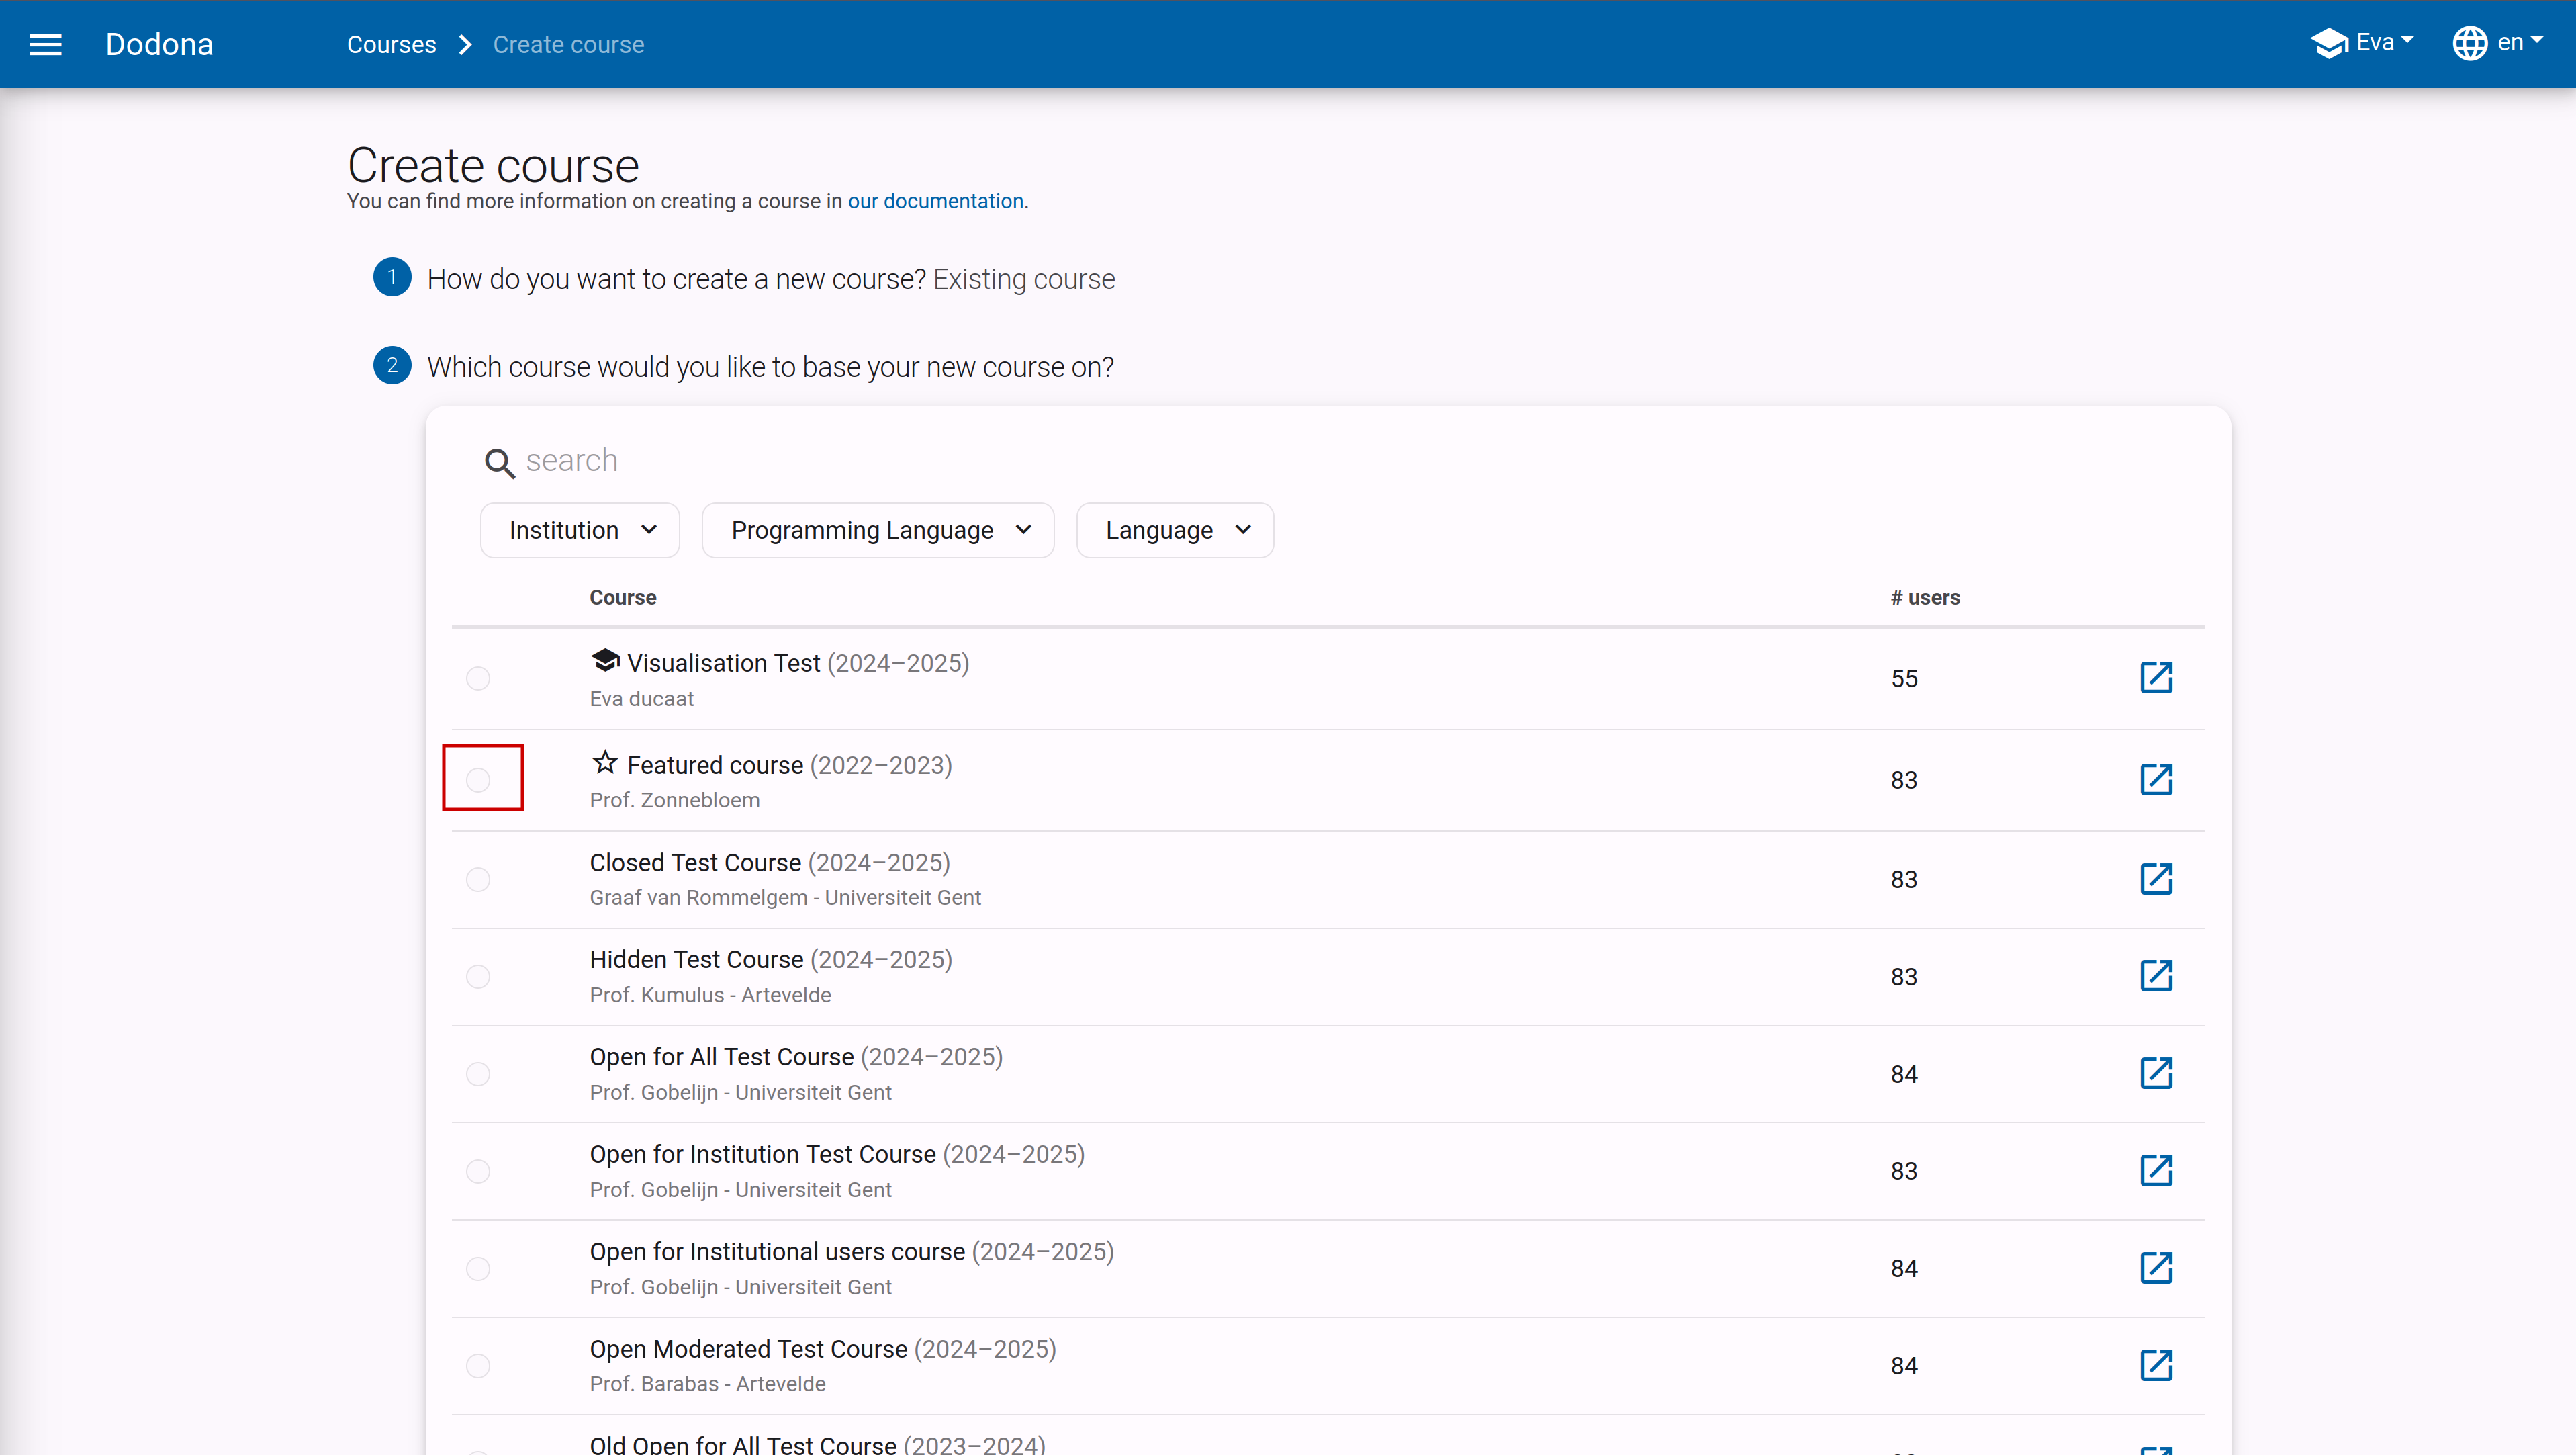Click 'Closed Test Course' name
Viewport: 2576px width, 1455px height.
click(695, 862)
